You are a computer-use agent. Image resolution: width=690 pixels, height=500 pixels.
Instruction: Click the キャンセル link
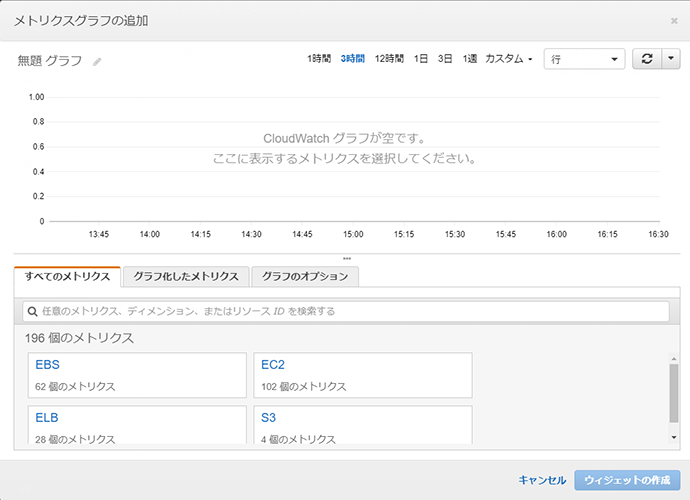click(542, 480)
